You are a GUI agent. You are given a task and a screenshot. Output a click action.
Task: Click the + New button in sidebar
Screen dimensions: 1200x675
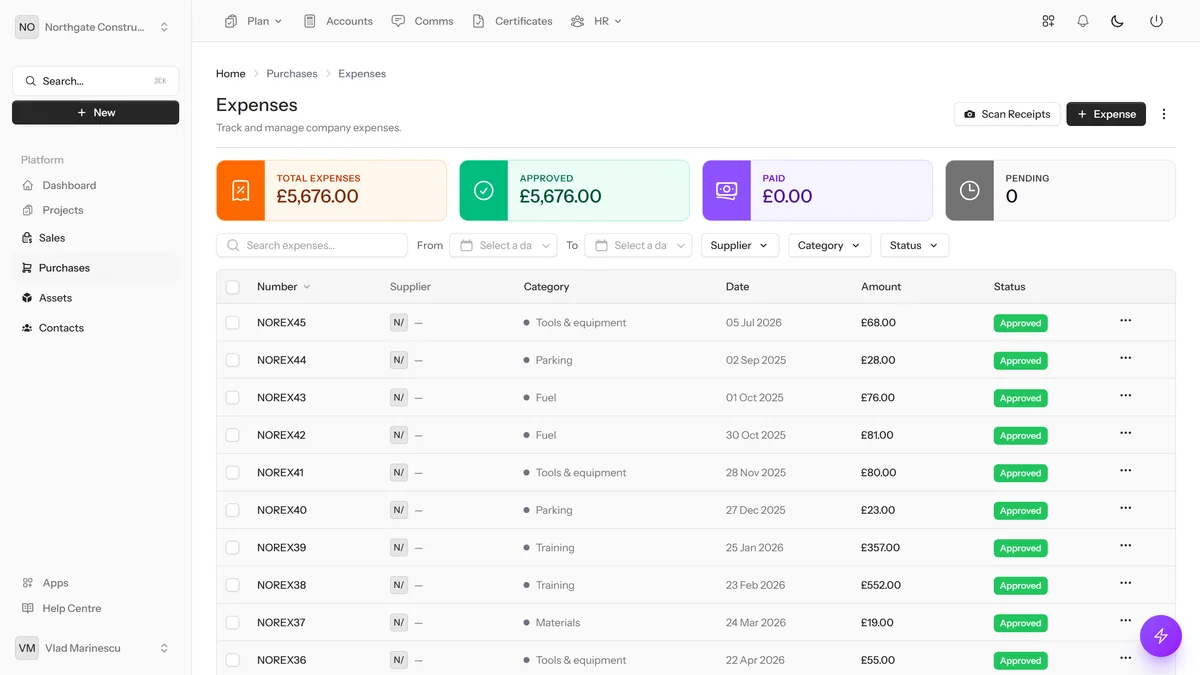95,113
